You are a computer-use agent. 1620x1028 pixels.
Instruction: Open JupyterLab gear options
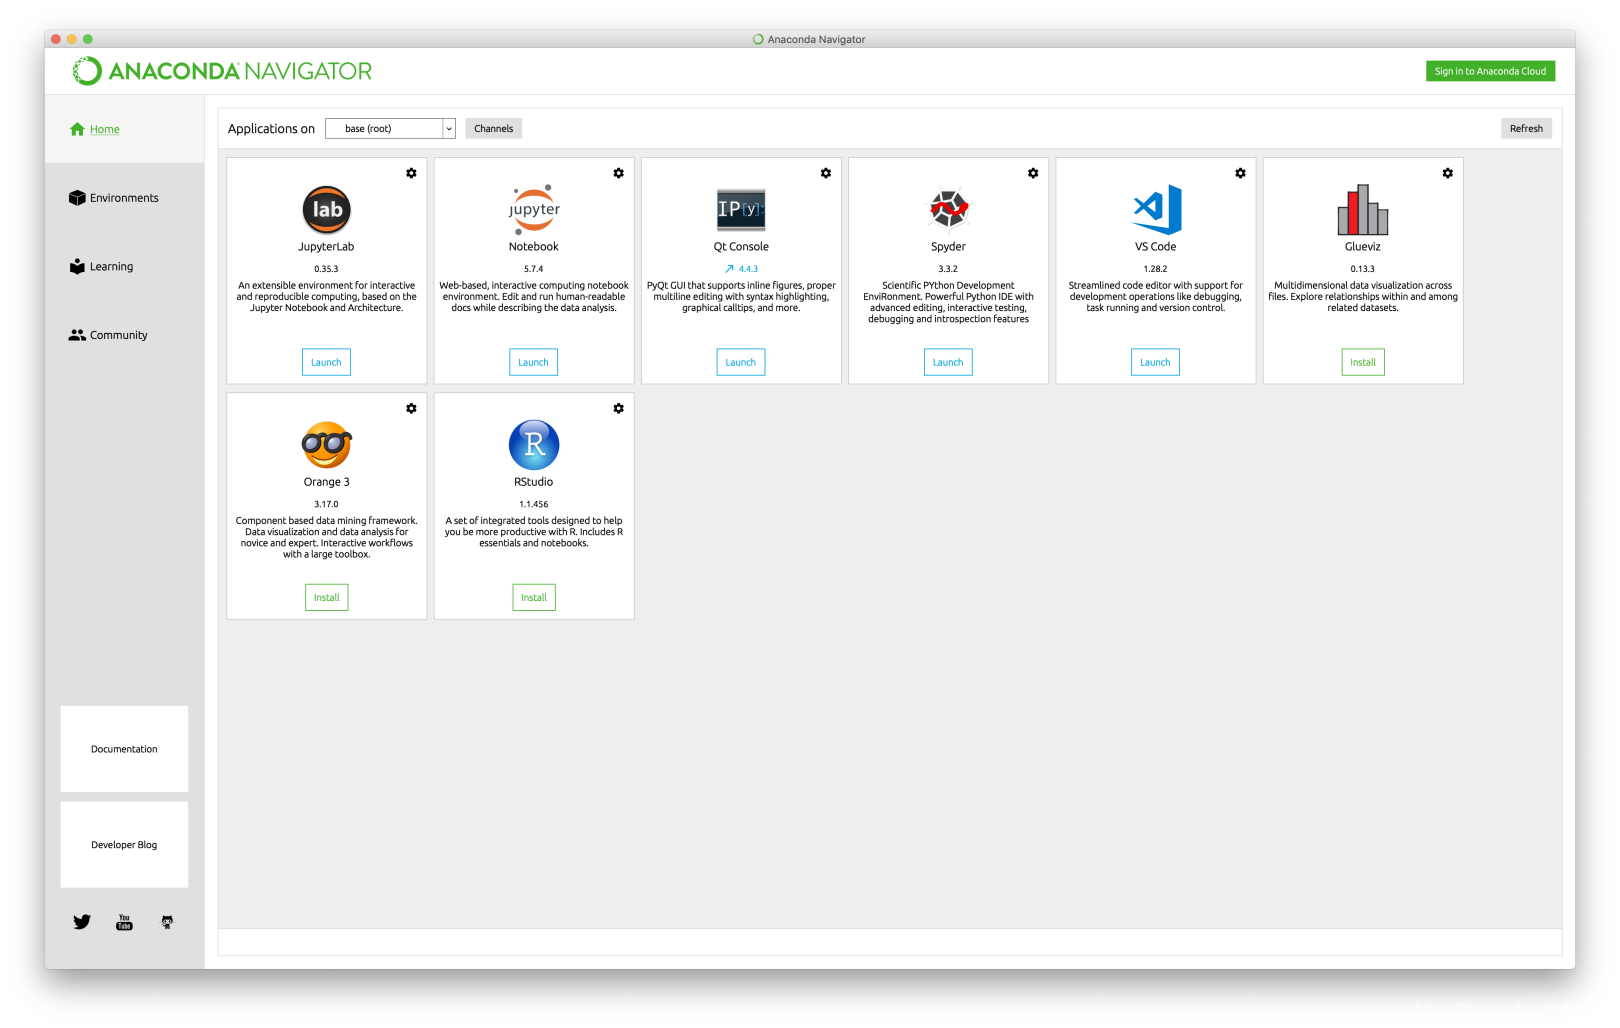click(411, 173)
